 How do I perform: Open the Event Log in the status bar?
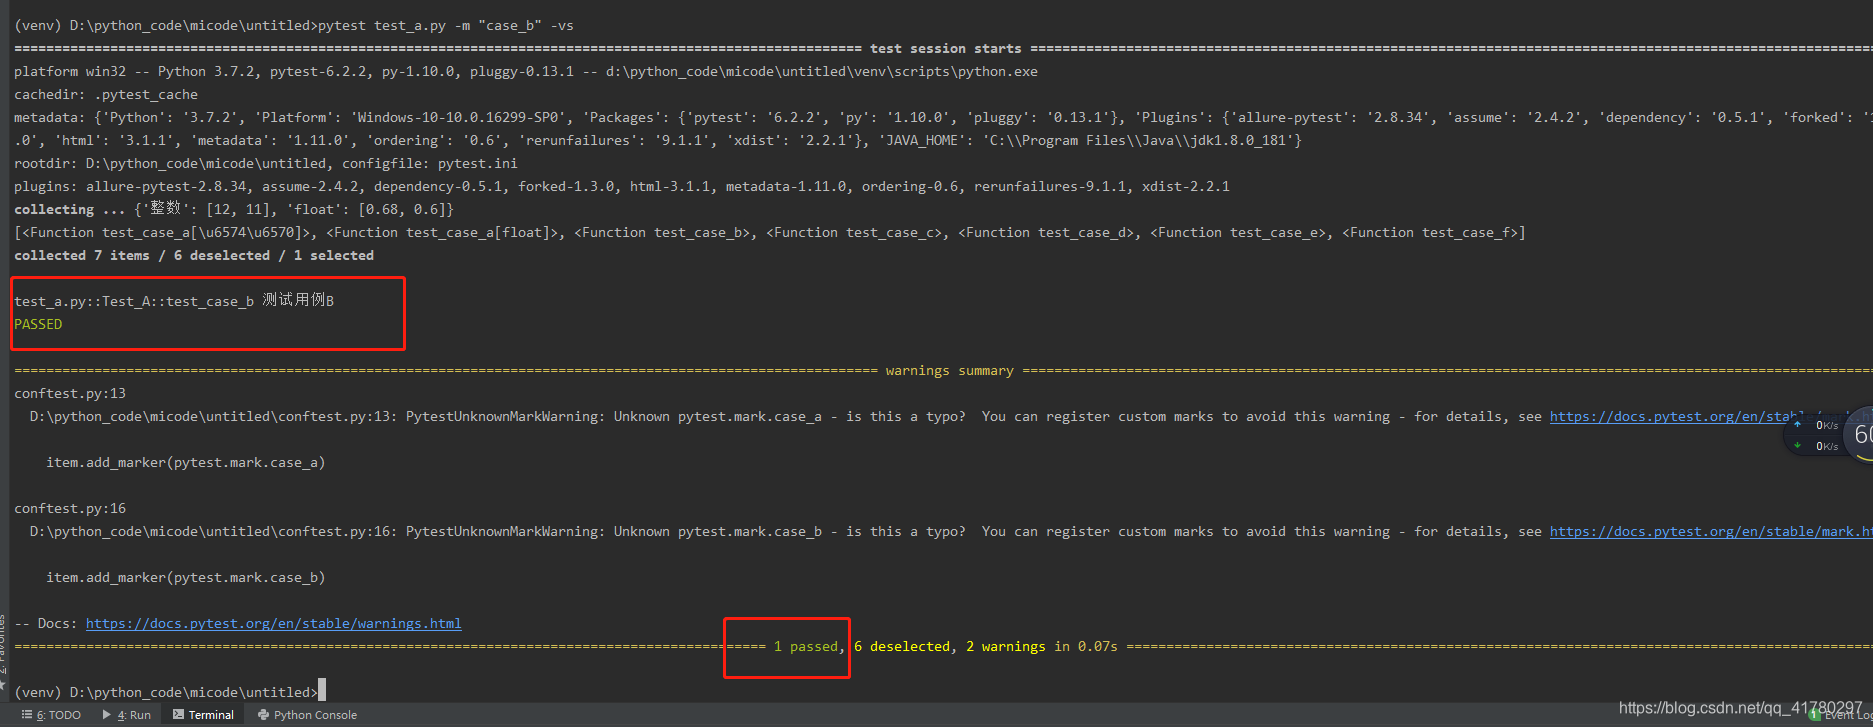[x=1840, y=715]
